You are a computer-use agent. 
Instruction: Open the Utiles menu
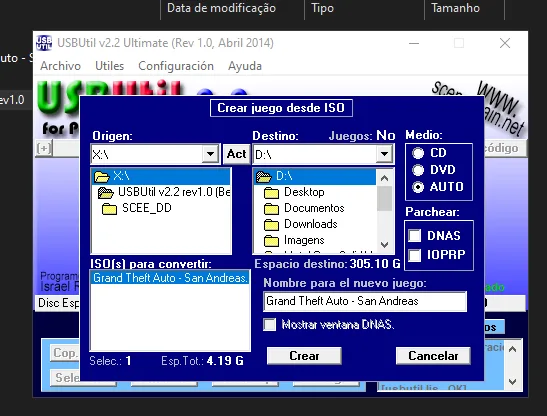[x=110, y=66]
